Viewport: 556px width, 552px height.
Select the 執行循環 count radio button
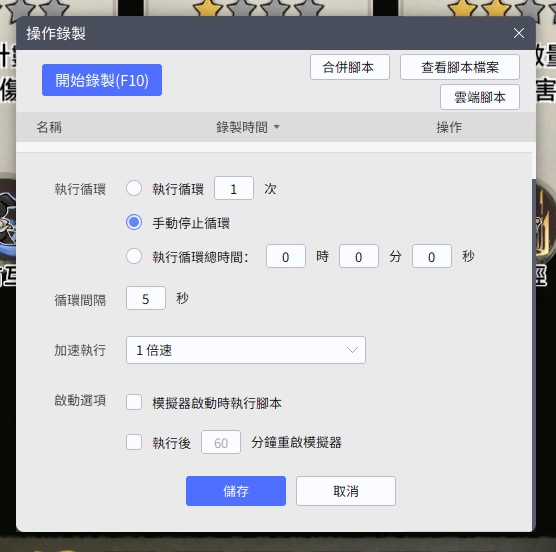click(134, 188)
